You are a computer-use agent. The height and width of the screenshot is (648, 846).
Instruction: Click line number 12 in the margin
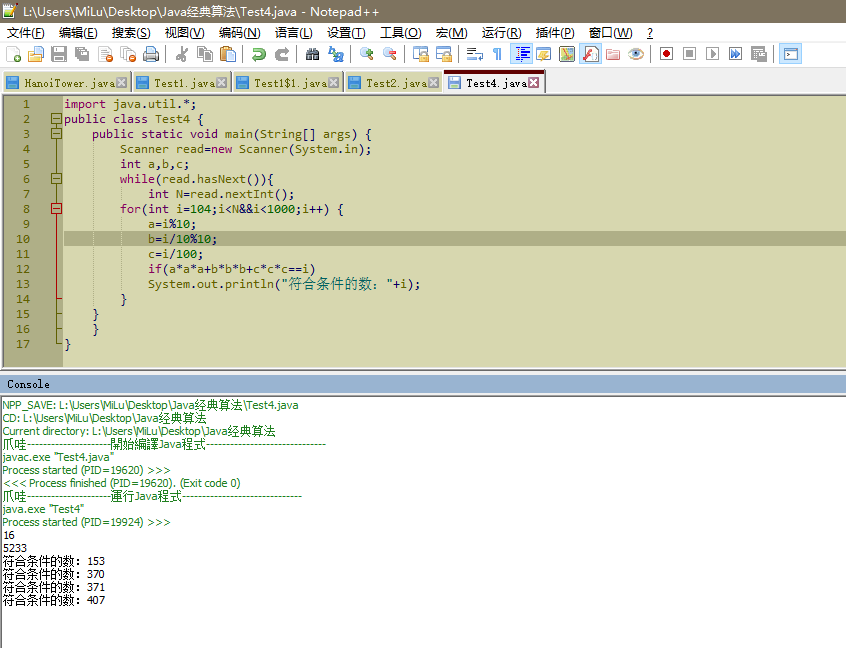tap(23, 269)
